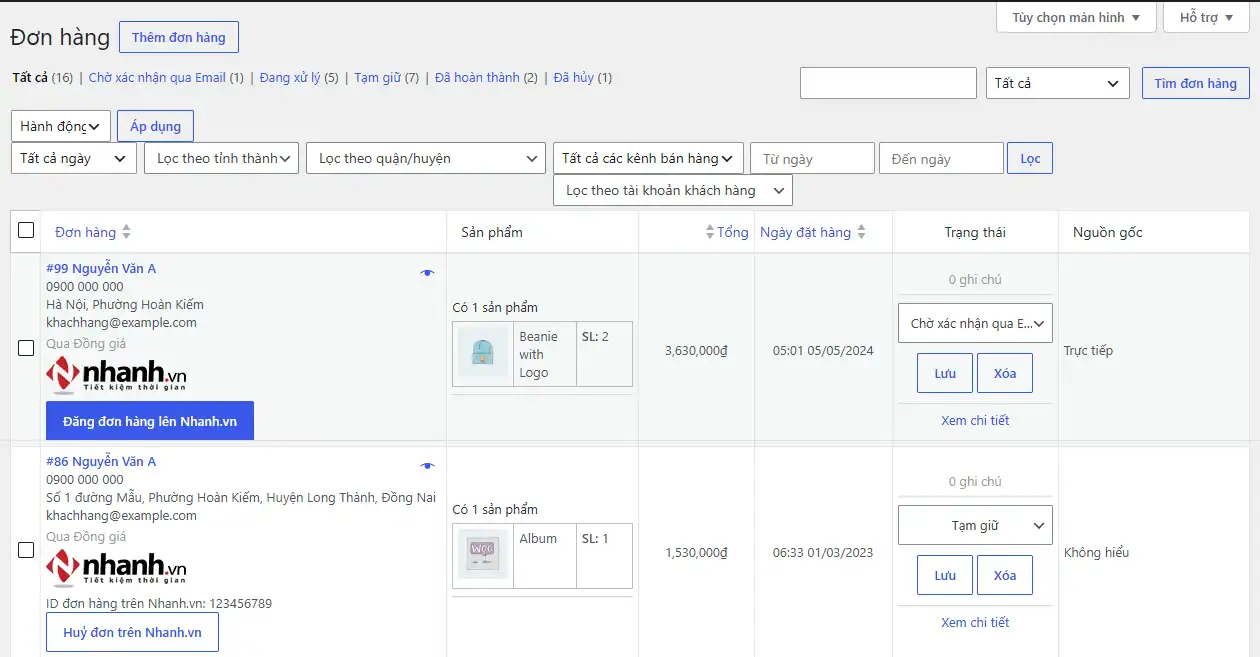Image resolution: width=1260 pixels, height=657 pixels.
Task: Click the Từ ngày date field
Action: click(812, 158)
